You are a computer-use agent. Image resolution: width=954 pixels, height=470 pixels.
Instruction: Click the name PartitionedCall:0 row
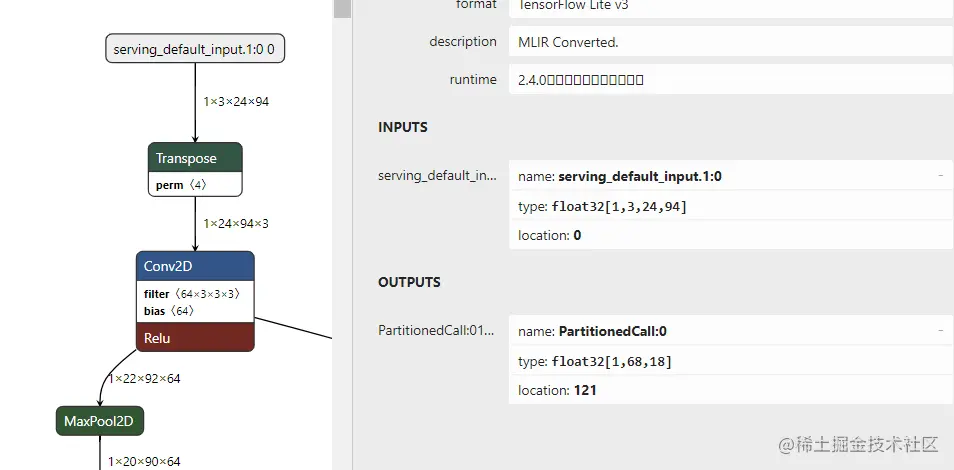pyautogui.click(x=731, y=331)
